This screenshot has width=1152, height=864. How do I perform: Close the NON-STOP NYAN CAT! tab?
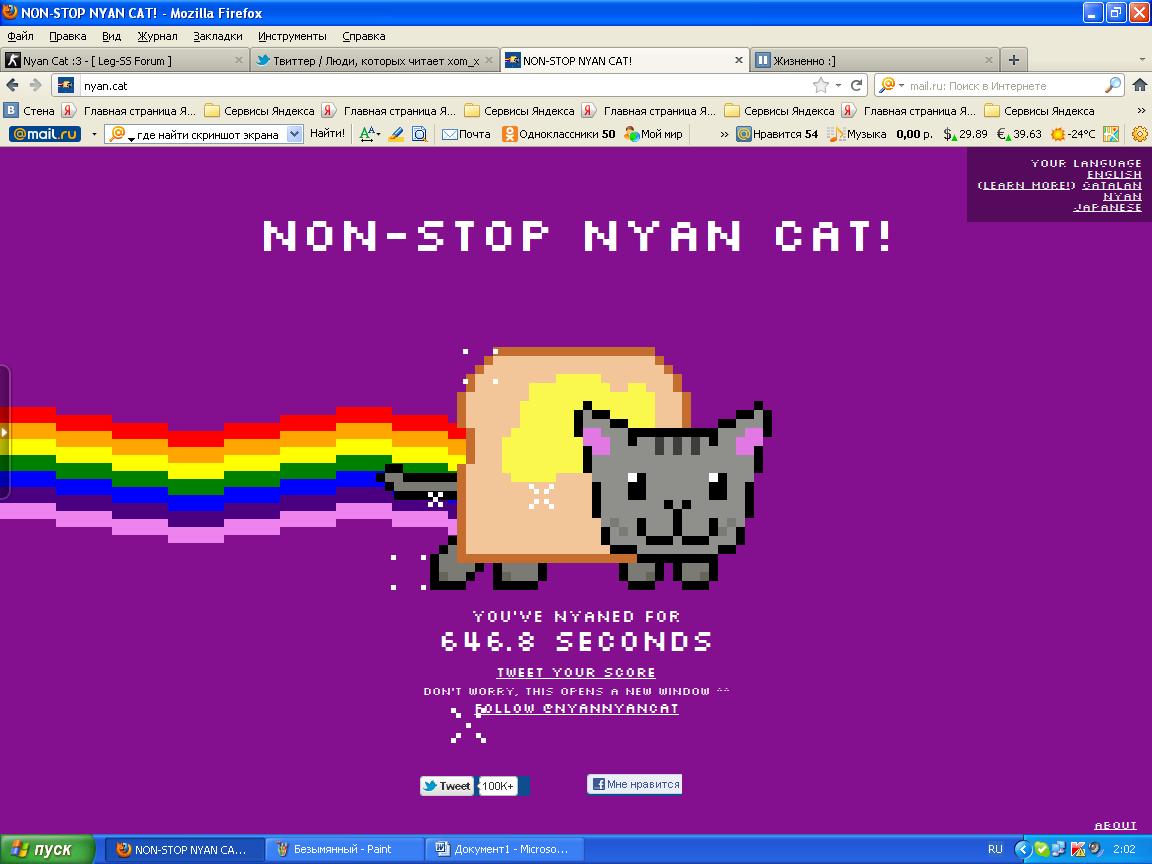coord(738,60)
